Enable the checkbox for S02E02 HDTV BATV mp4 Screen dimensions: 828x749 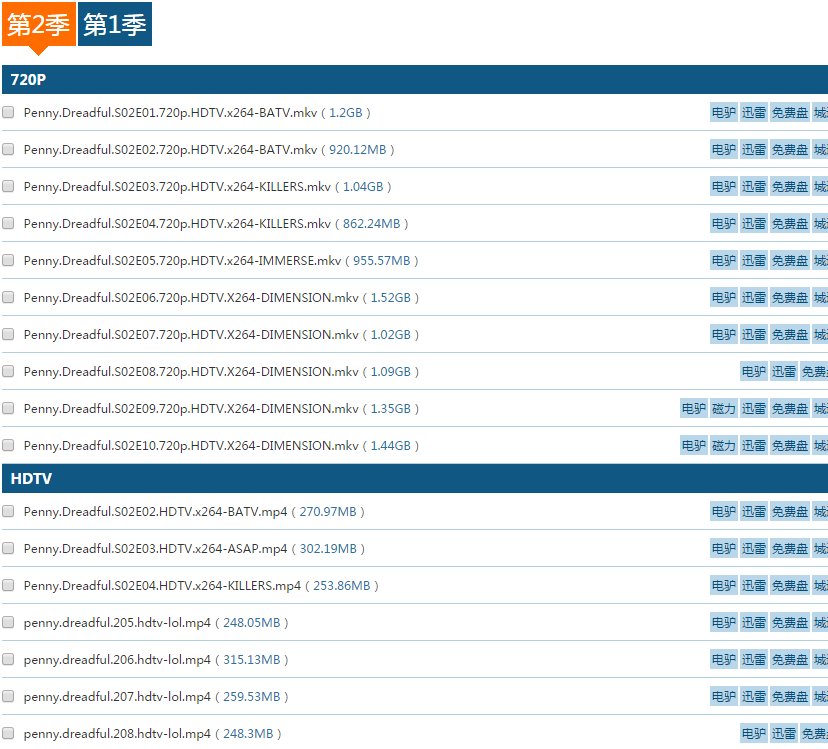pos(9,511)
